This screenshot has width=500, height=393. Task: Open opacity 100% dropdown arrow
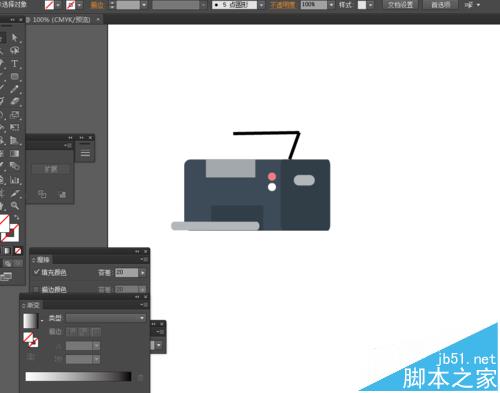(x=331, y=5)
